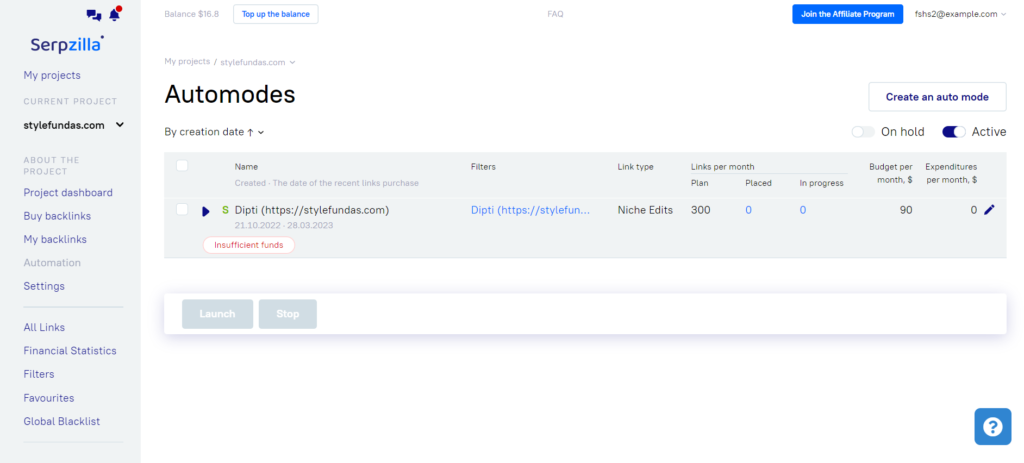Click the Balance $16.8 text
Screen dimensions: 1024x463
click(191, 14)
